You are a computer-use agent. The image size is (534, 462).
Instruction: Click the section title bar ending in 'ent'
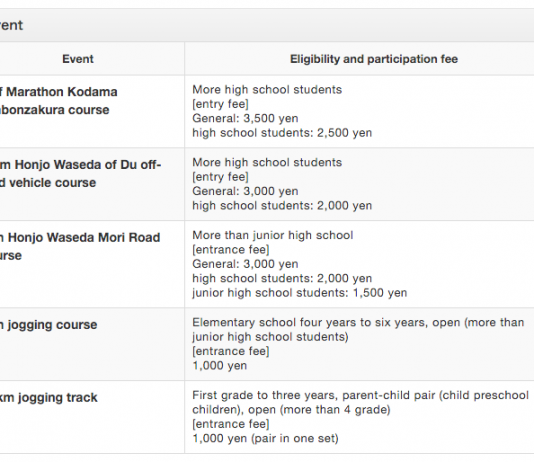point(267,25)
